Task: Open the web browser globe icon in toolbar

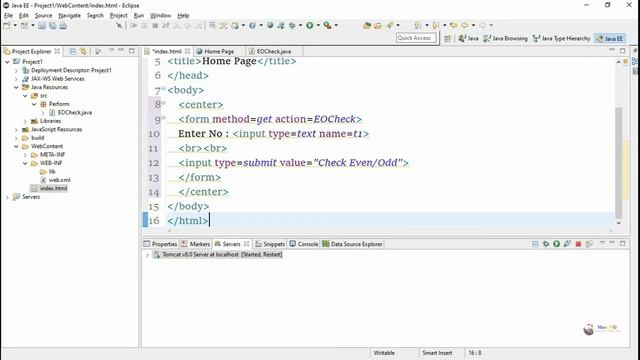Action: tap(270, 25)
